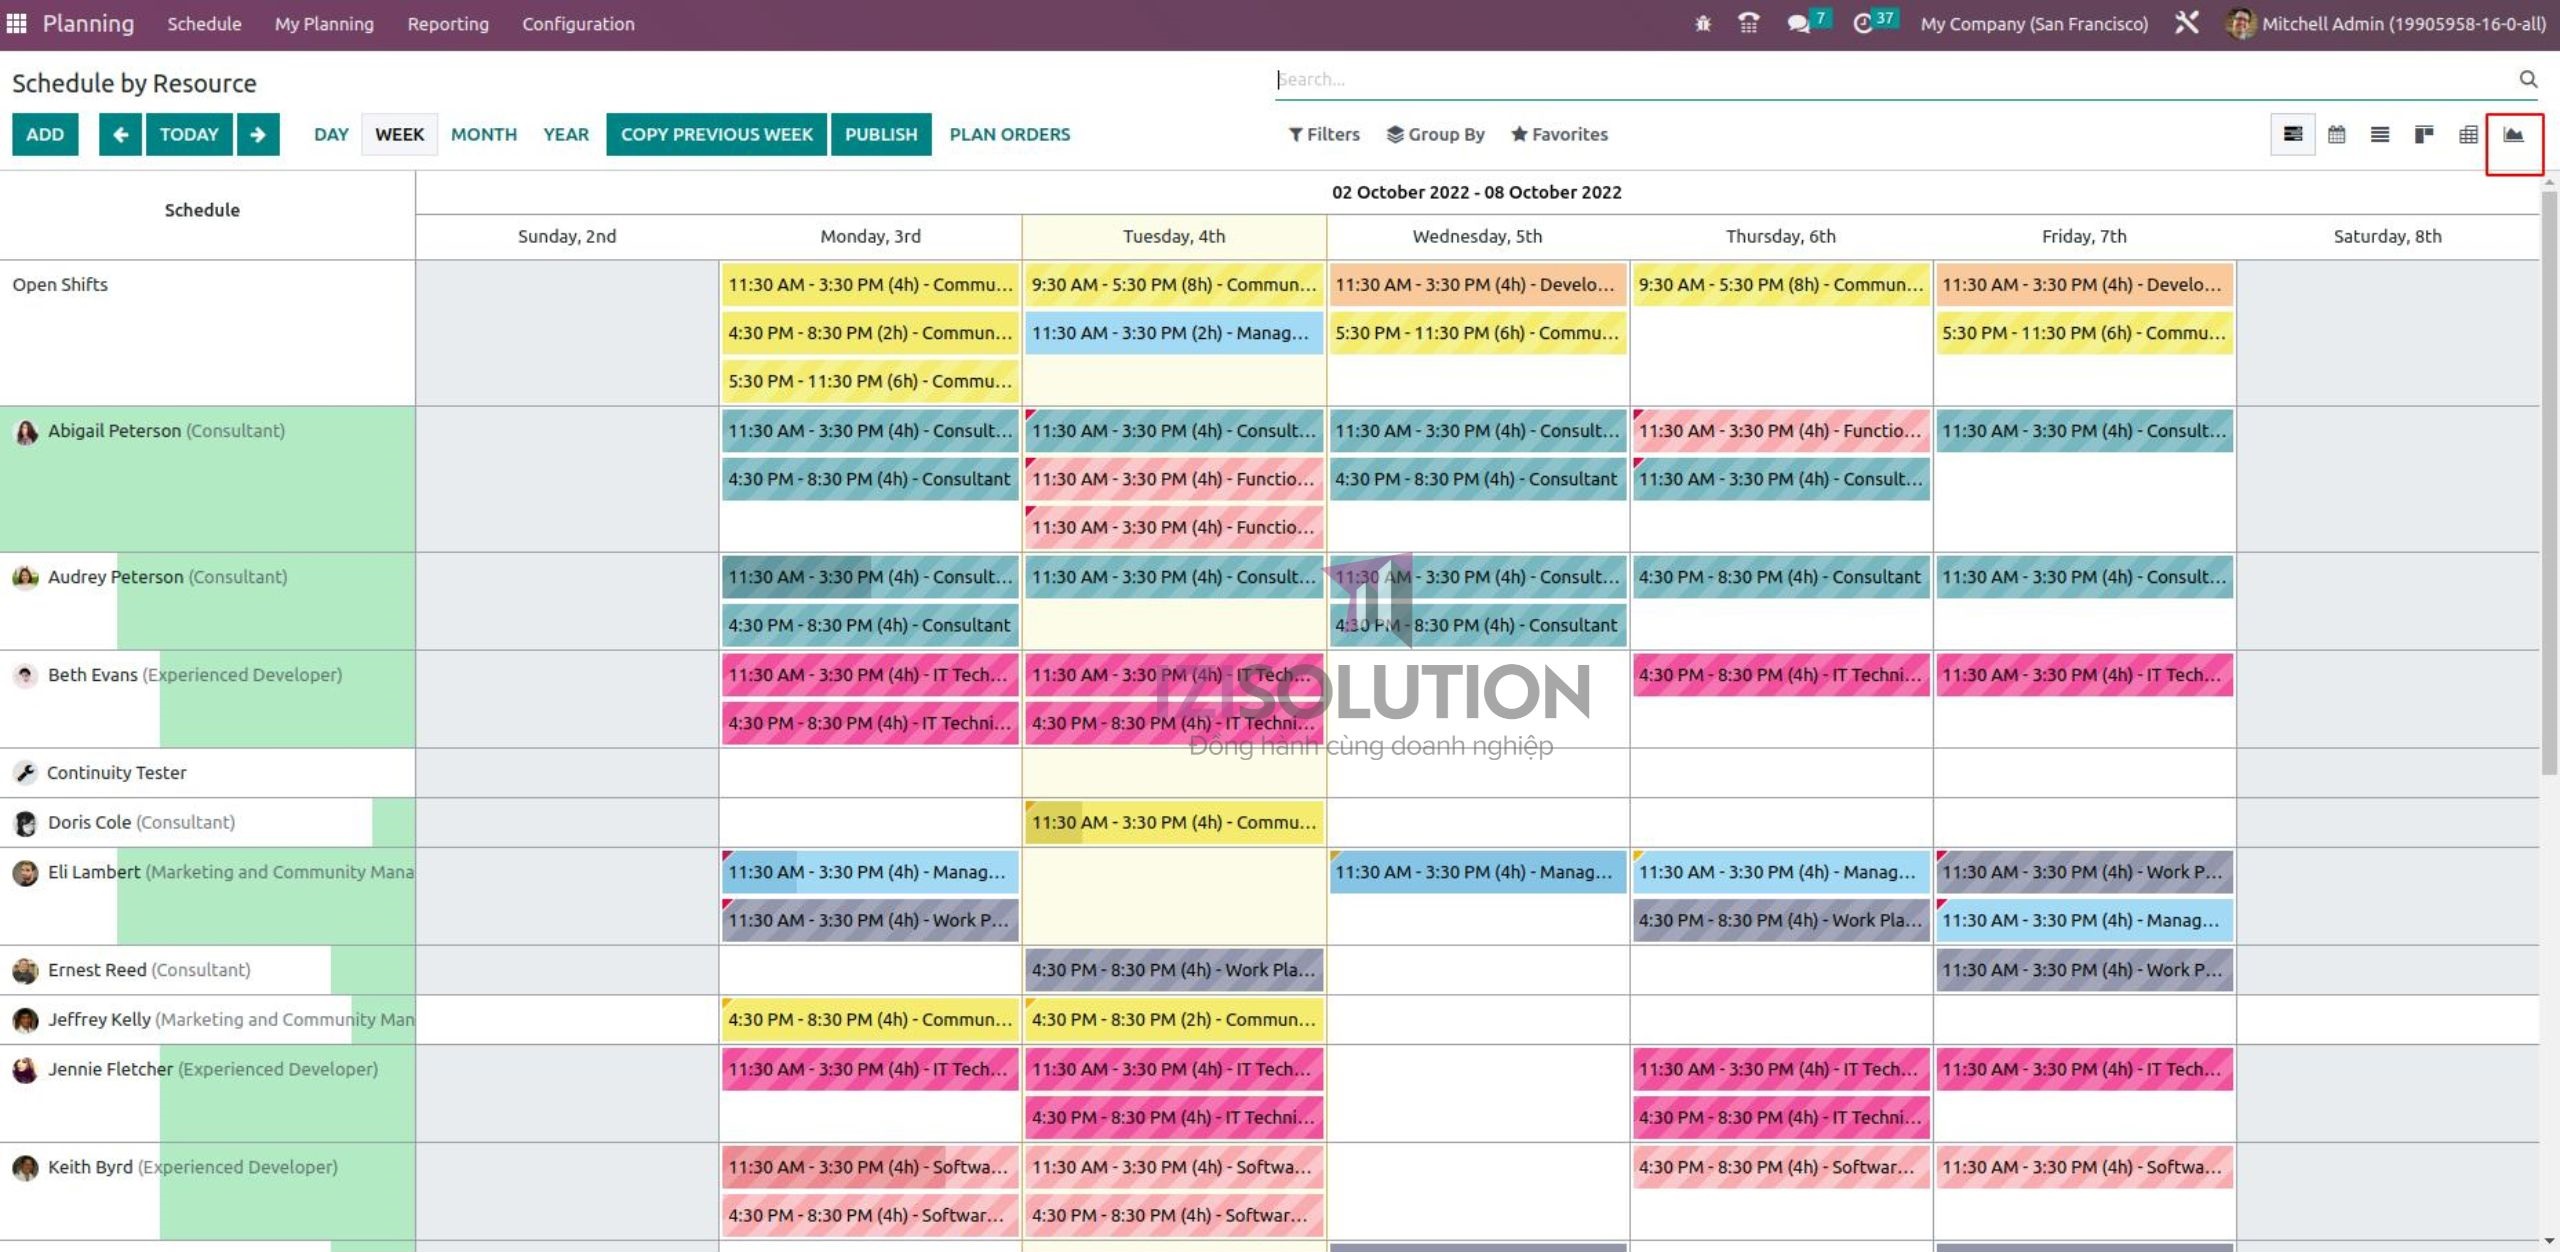Enable the MONTH view option
Screen dimensions: 2560x1252
tap(484, 134)
